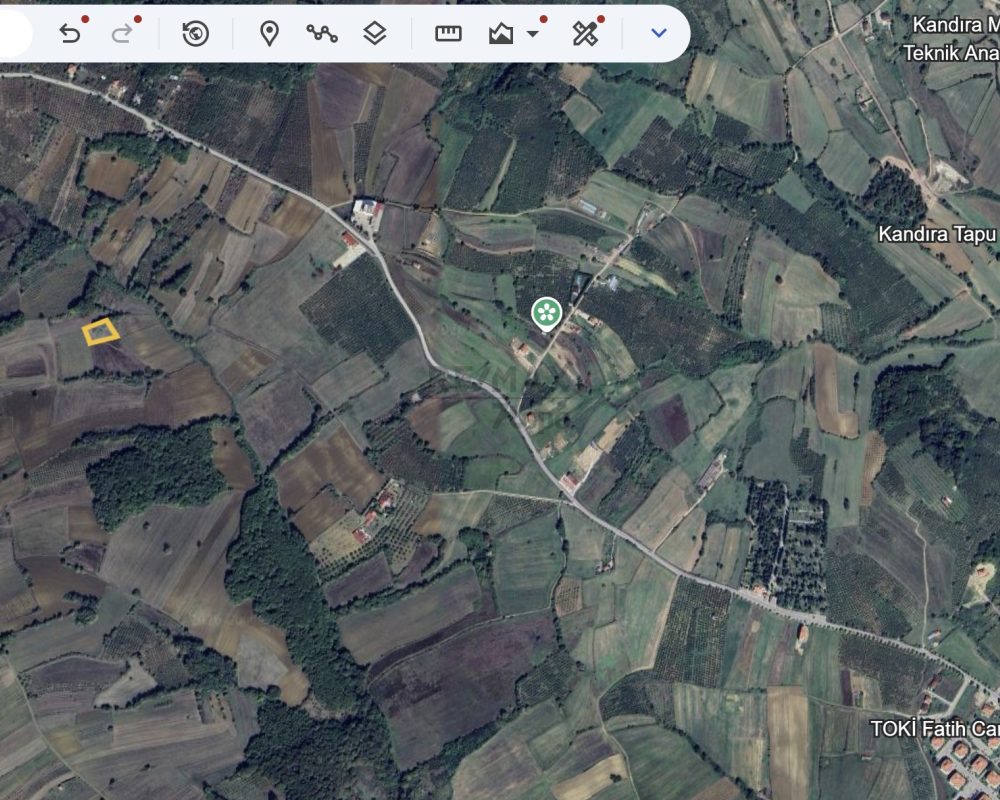Click the Teknik Ana map label
Viewport: 1000px width, 800px height.
(951, 53)
